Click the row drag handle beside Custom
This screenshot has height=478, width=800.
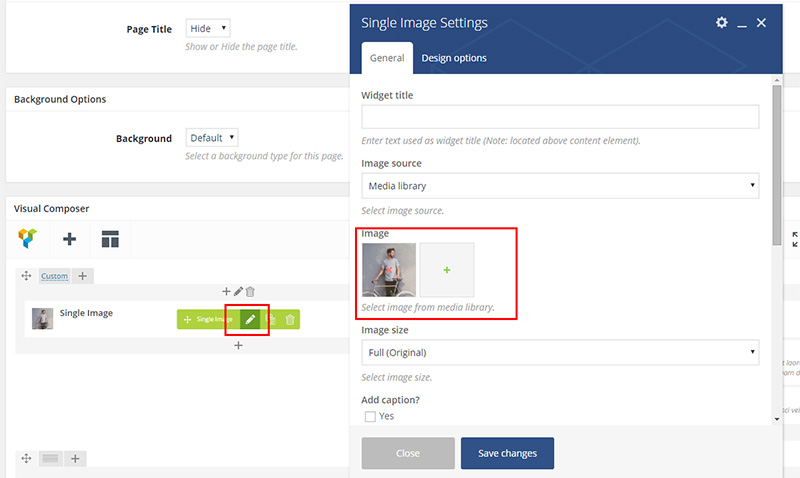pyautogui.click(x=26, y=276)
